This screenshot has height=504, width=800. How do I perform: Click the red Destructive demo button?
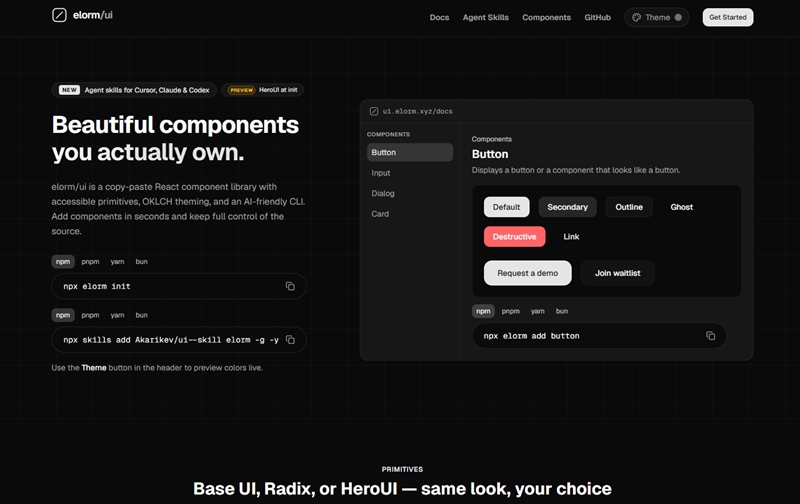(514, 237)
